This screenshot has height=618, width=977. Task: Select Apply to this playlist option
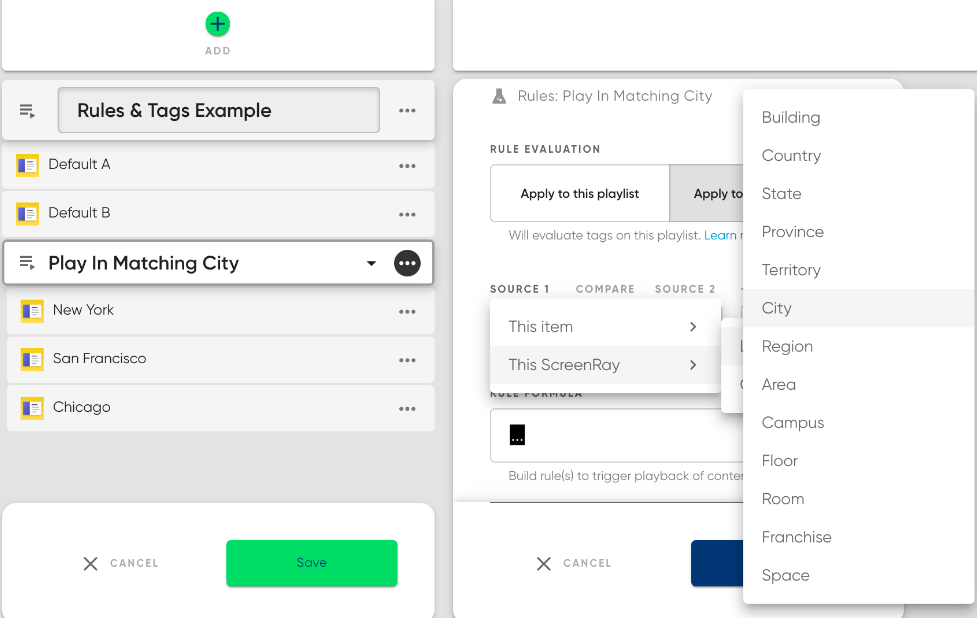click(x=579, y=193)
